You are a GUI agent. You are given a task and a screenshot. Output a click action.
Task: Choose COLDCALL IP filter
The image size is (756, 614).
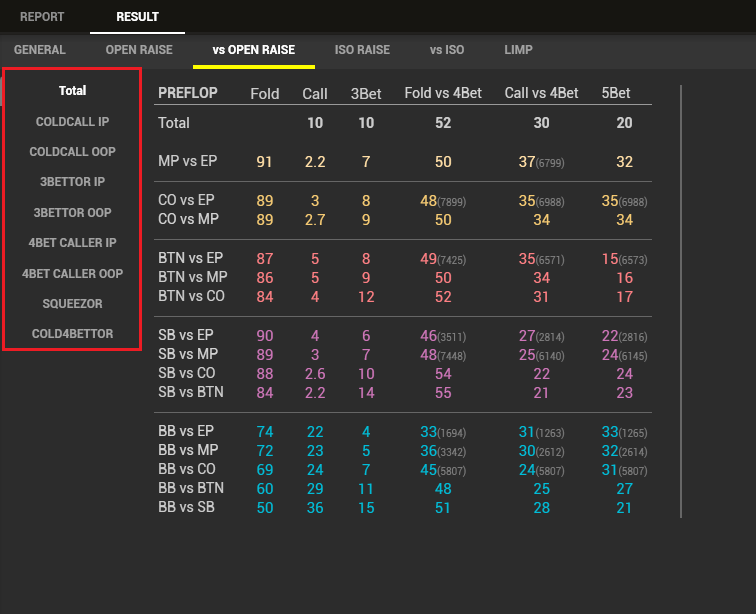(x=72, y=122)
